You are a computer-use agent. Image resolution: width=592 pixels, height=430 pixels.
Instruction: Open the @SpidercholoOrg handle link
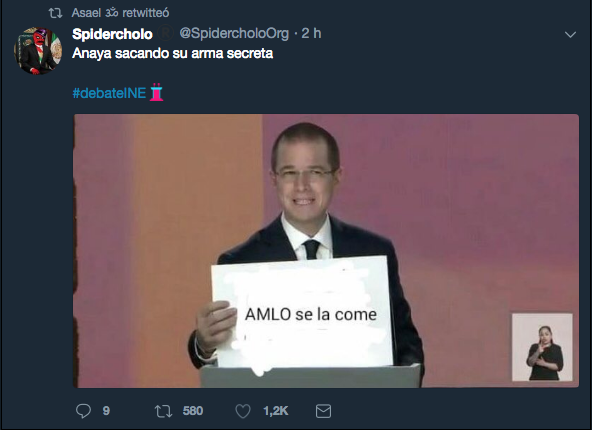tap(234, 34)
